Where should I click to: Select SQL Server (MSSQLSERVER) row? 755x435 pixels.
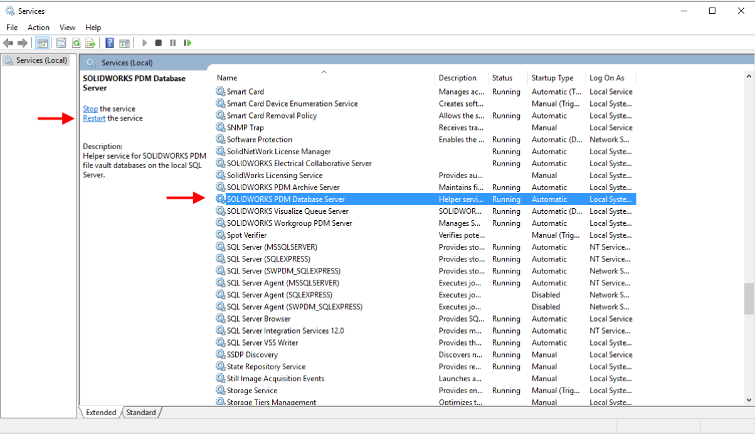(425, 247)
